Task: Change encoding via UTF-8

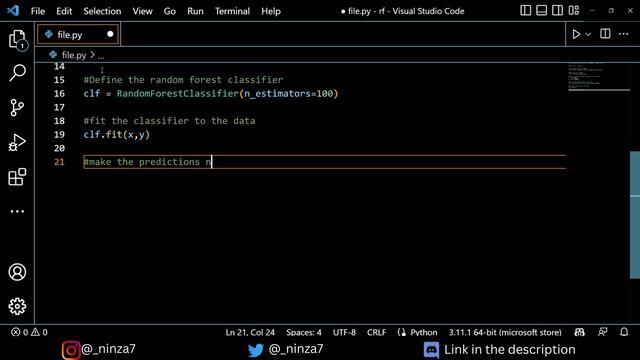Action: coord(344,332)
